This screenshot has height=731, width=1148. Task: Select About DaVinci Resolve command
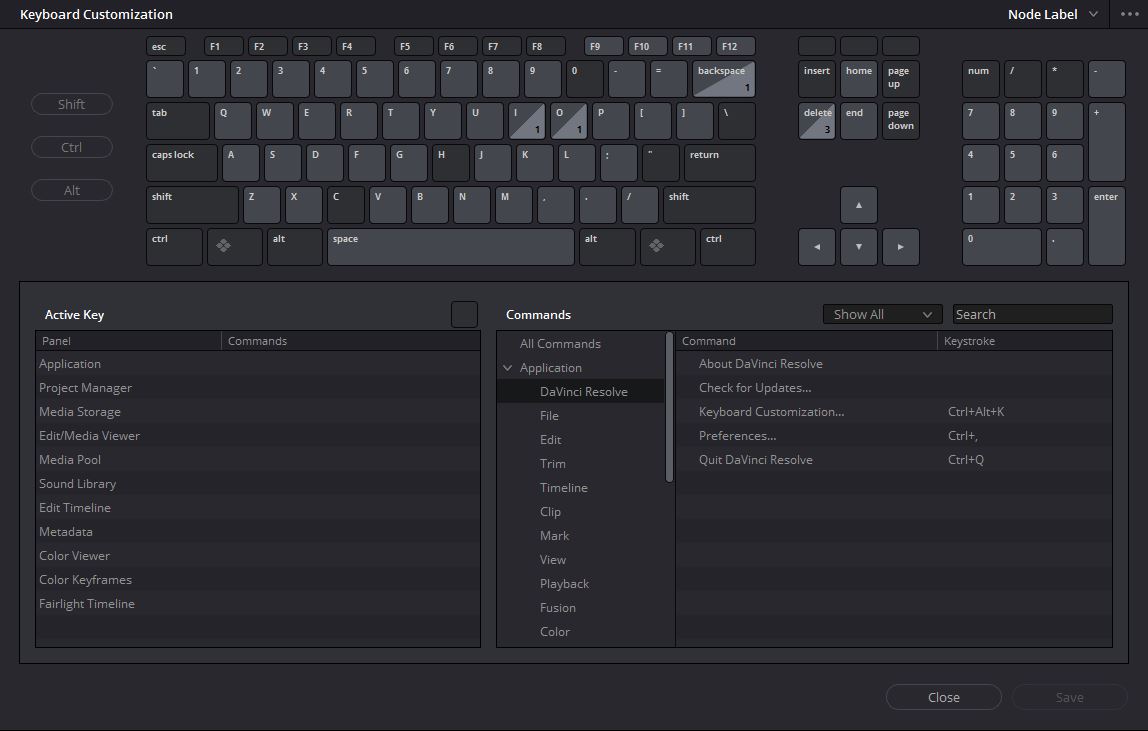point(894,364)
